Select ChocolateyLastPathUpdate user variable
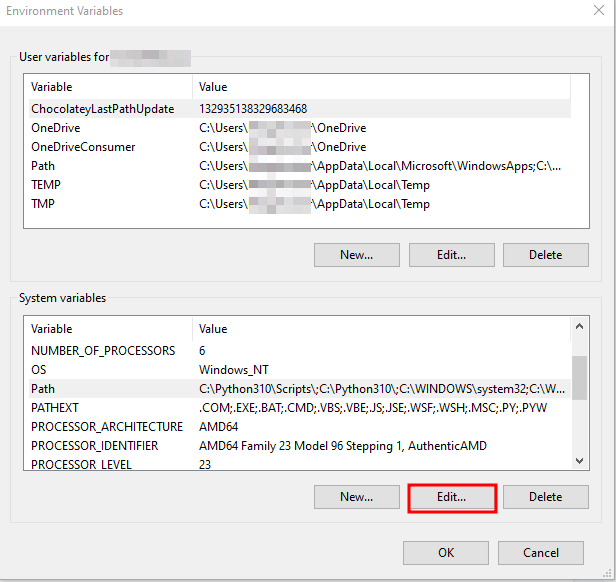 click(x=102, y=109)
